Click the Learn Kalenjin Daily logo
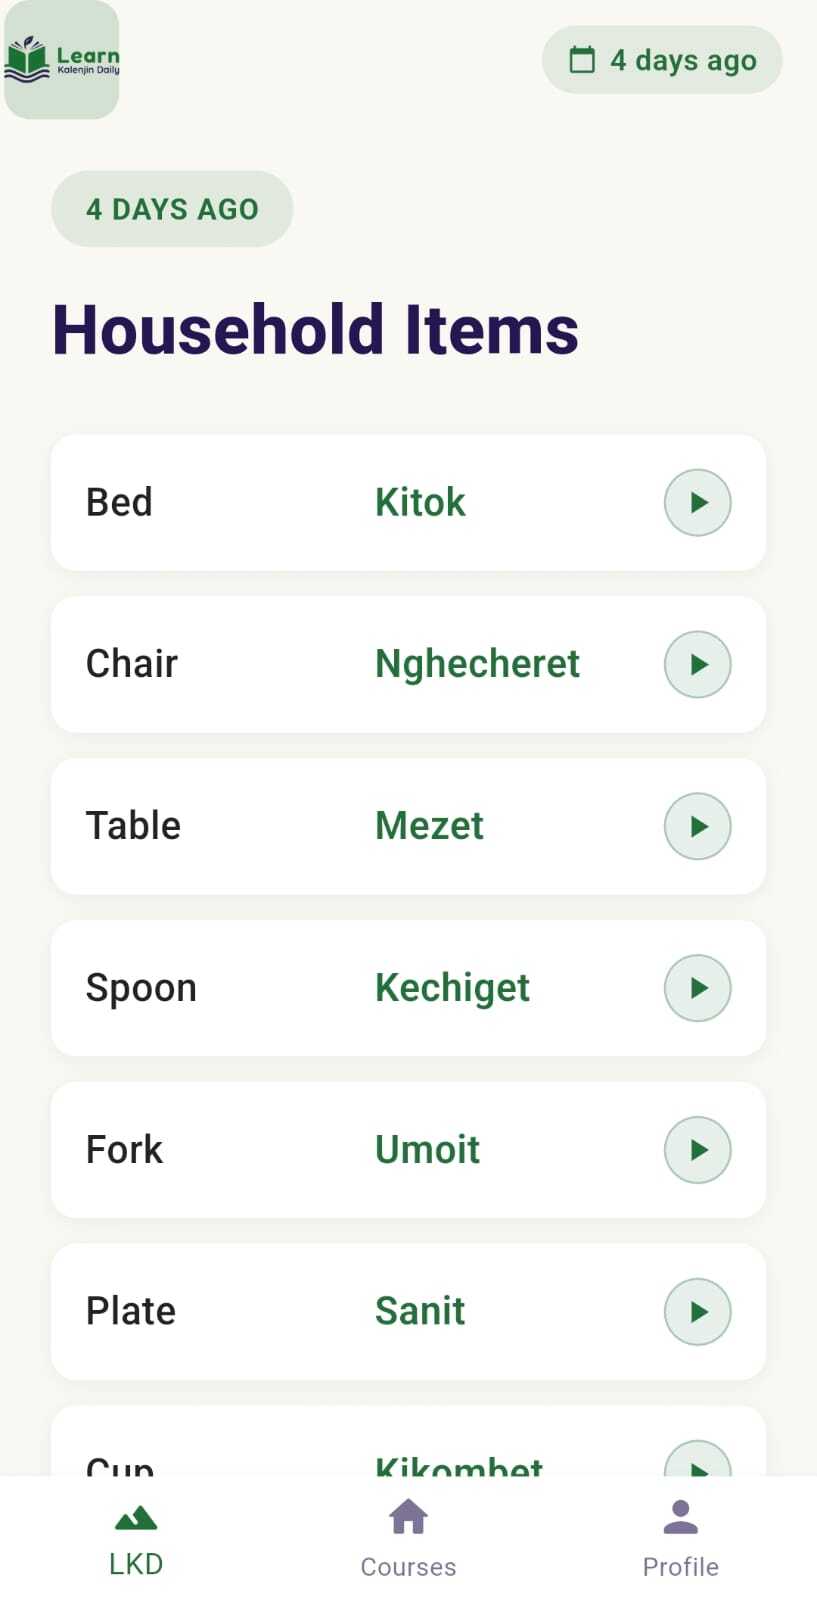Image resolution: width=817 pixels, height=1600 pixels. point(62,60)
